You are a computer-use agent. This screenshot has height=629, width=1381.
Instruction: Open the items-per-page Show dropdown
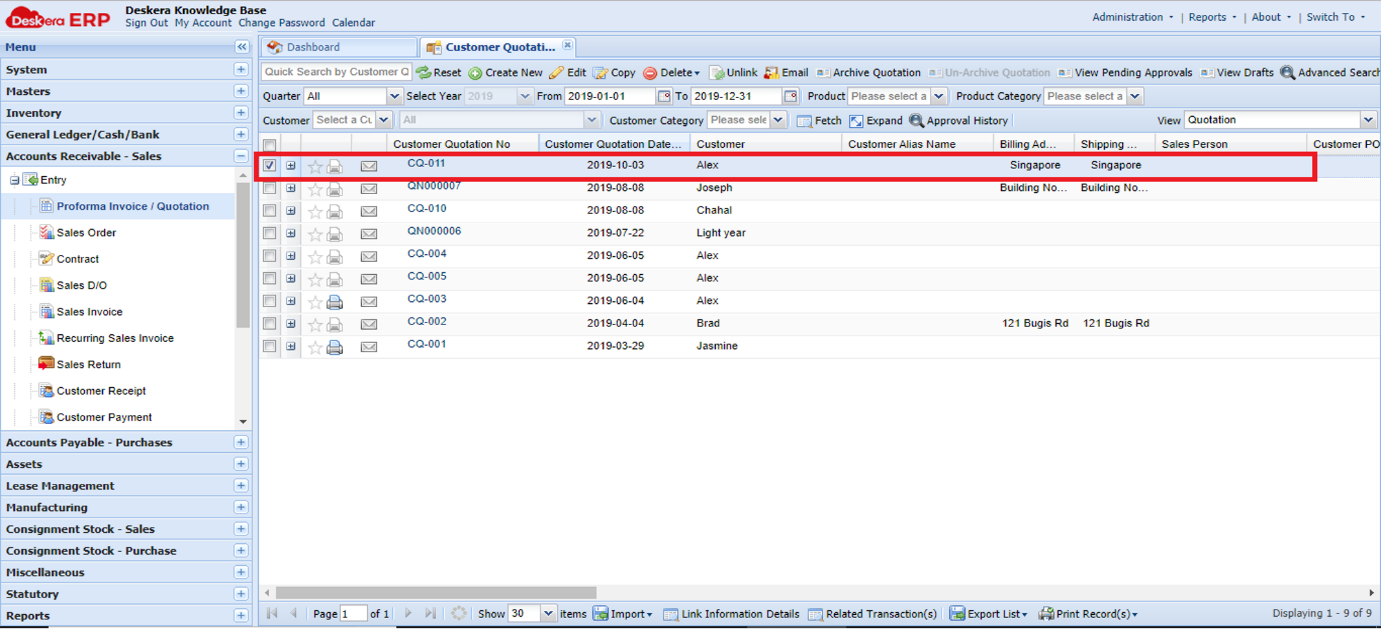[x=548, y=614]
